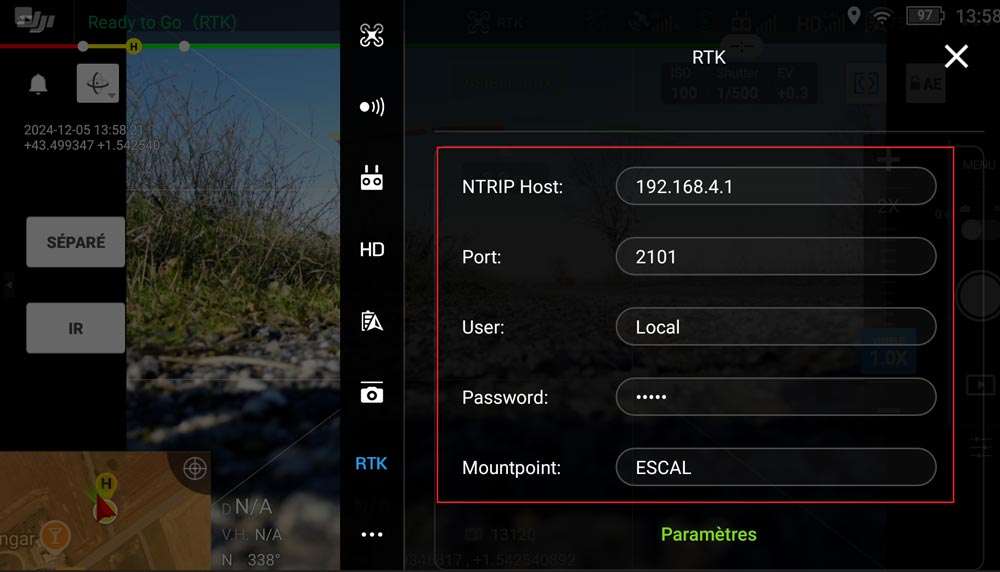Click the Password input field
The image size is (1000, 572).
[x=775, y=397]
